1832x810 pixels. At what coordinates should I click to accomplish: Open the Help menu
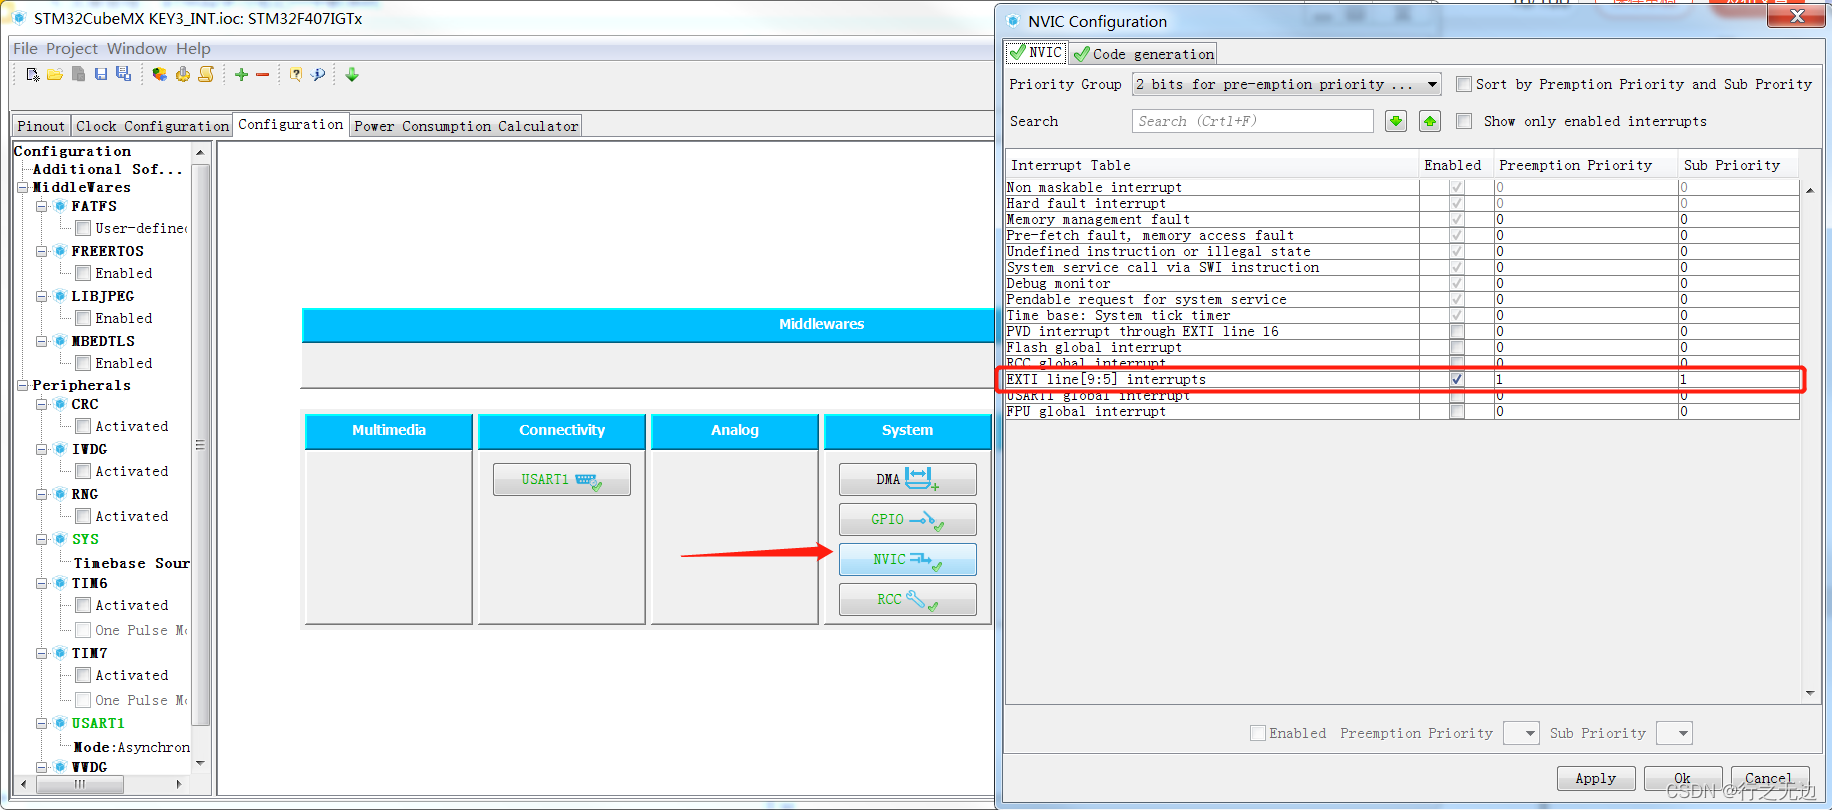(193, 48)
